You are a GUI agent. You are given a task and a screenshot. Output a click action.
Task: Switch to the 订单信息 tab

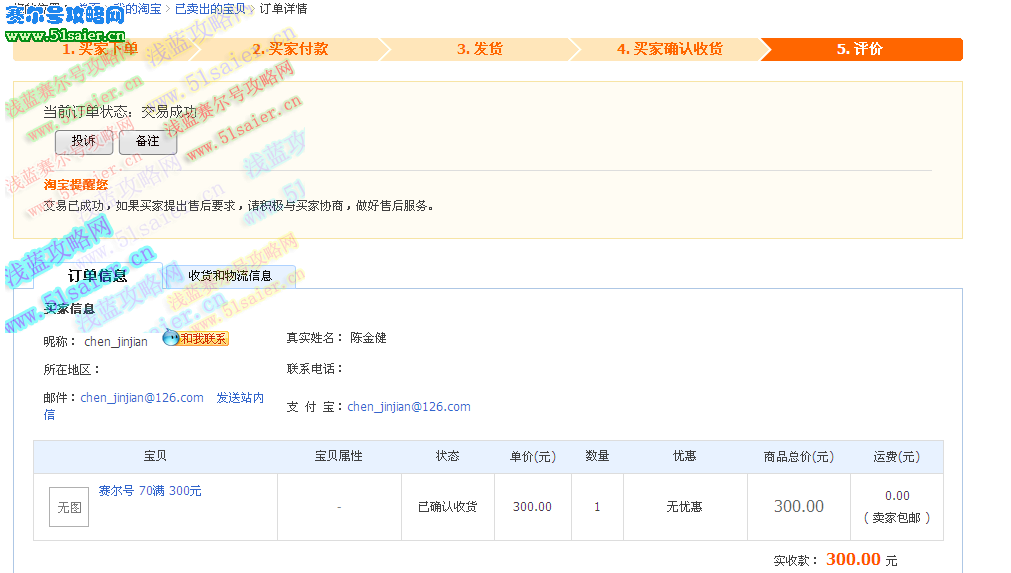97,276
